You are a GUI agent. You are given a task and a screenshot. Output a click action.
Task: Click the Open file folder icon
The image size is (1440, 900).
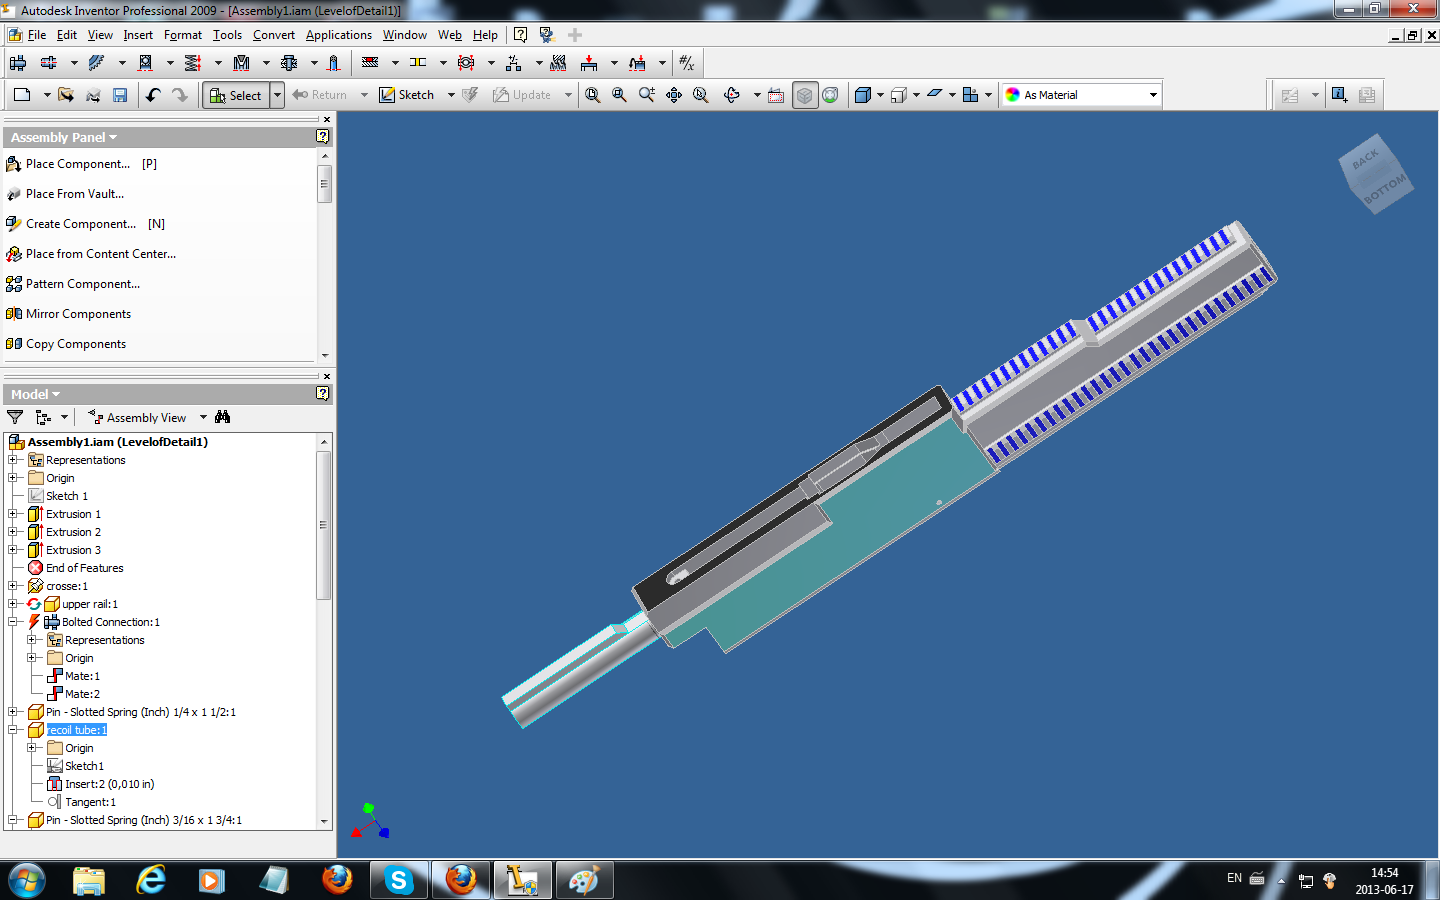pyautogui.click(x=66, y=95)
